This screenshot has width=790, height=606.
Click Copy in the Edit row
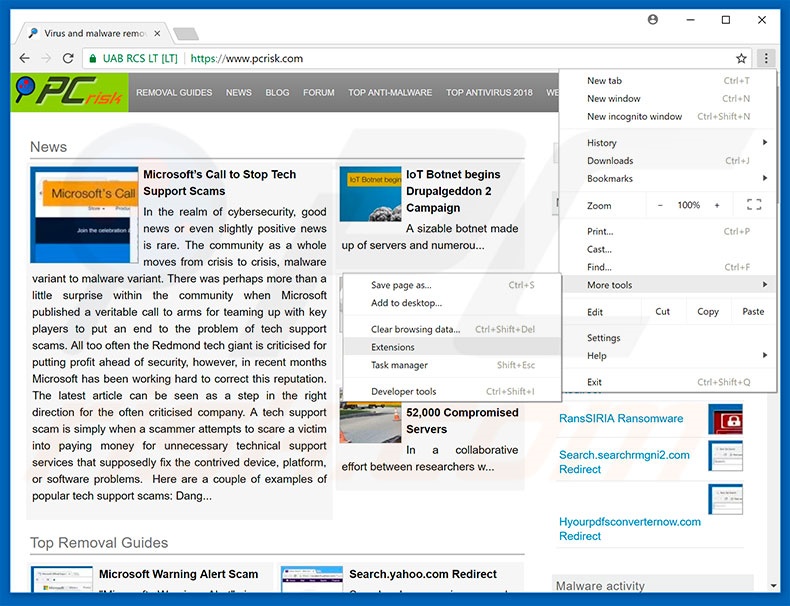pos(707,311)
